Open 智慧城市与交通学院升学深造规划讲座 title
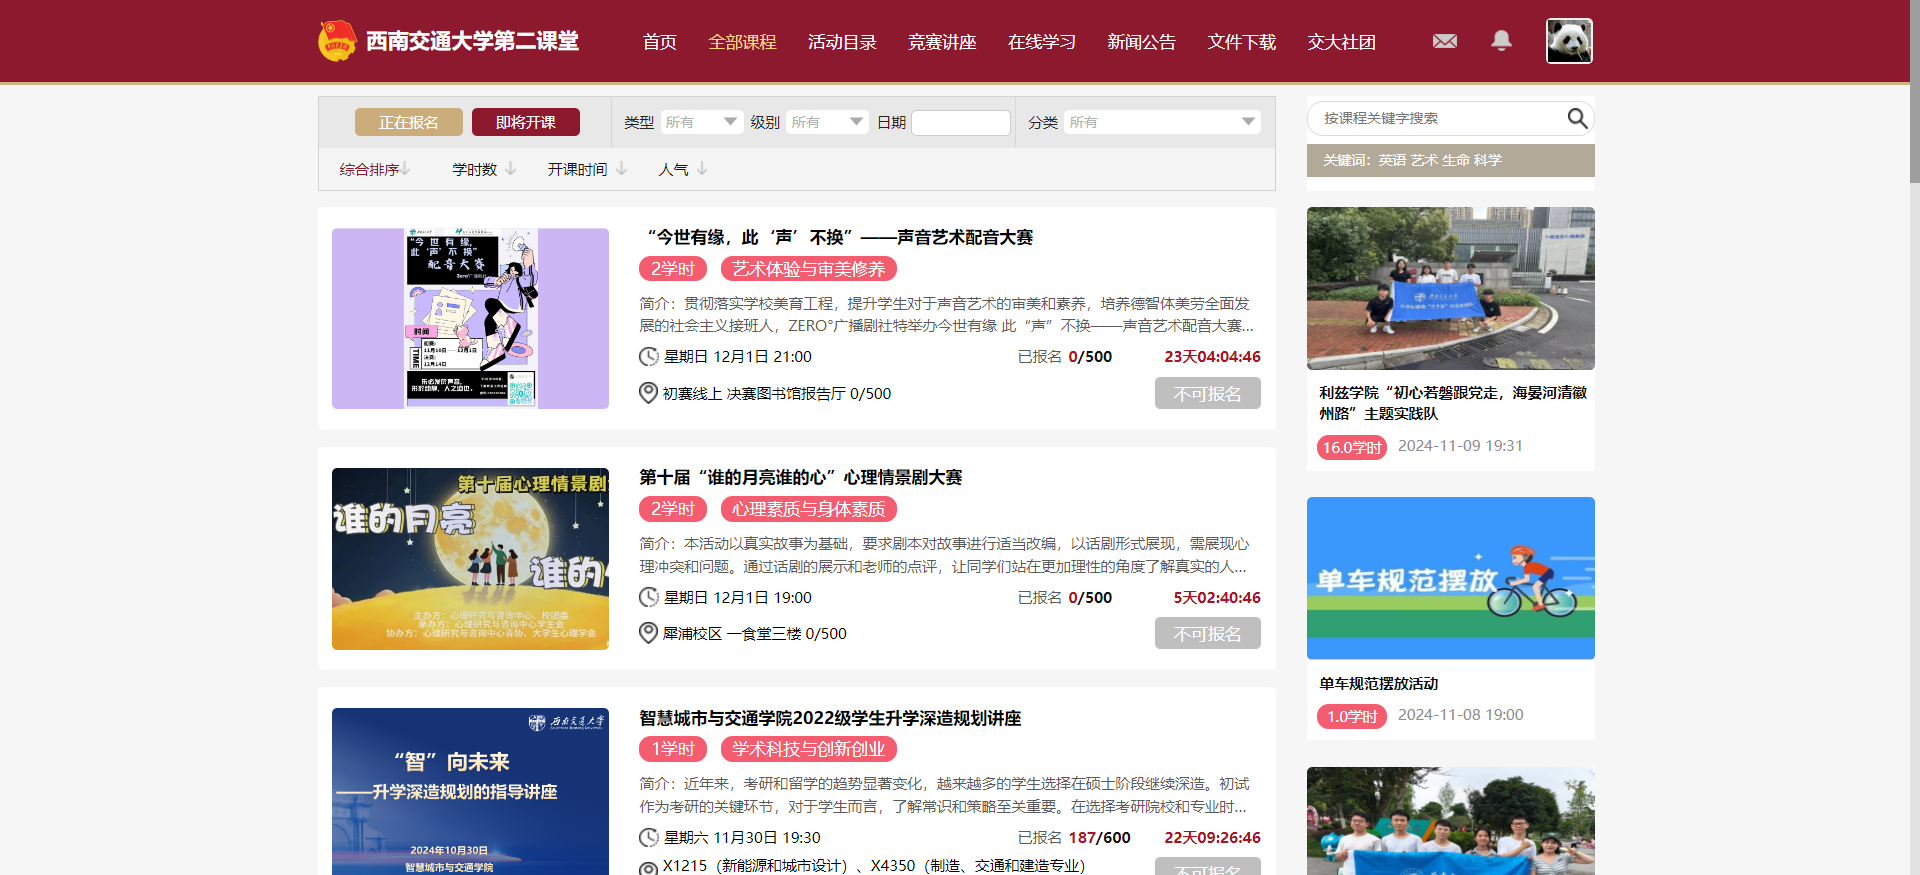 coord(830,718)
